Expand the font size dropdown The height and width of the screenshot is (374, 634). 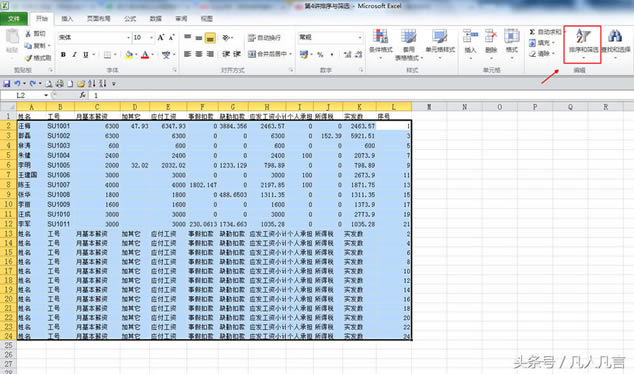(152, 38)
